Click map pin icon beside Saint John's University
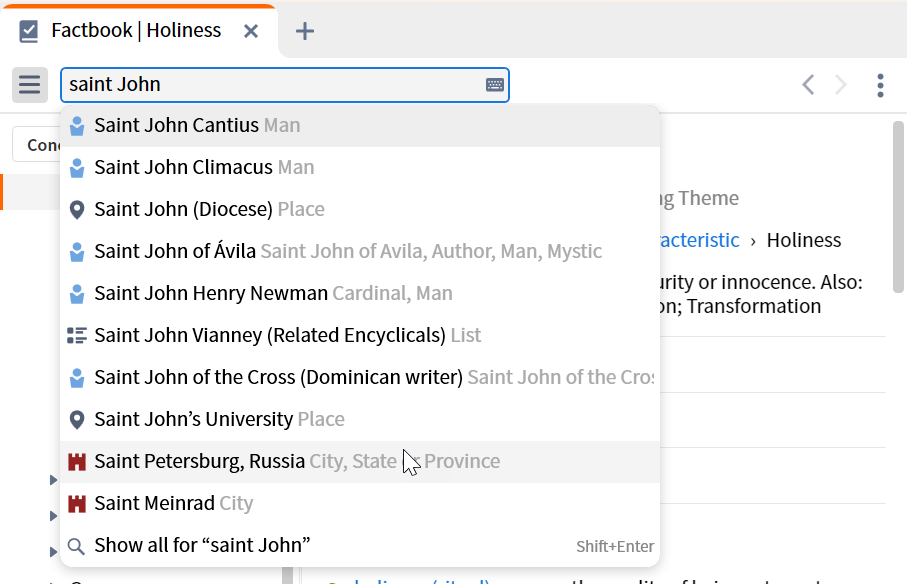907x584 pixels. tap(77, 420)
